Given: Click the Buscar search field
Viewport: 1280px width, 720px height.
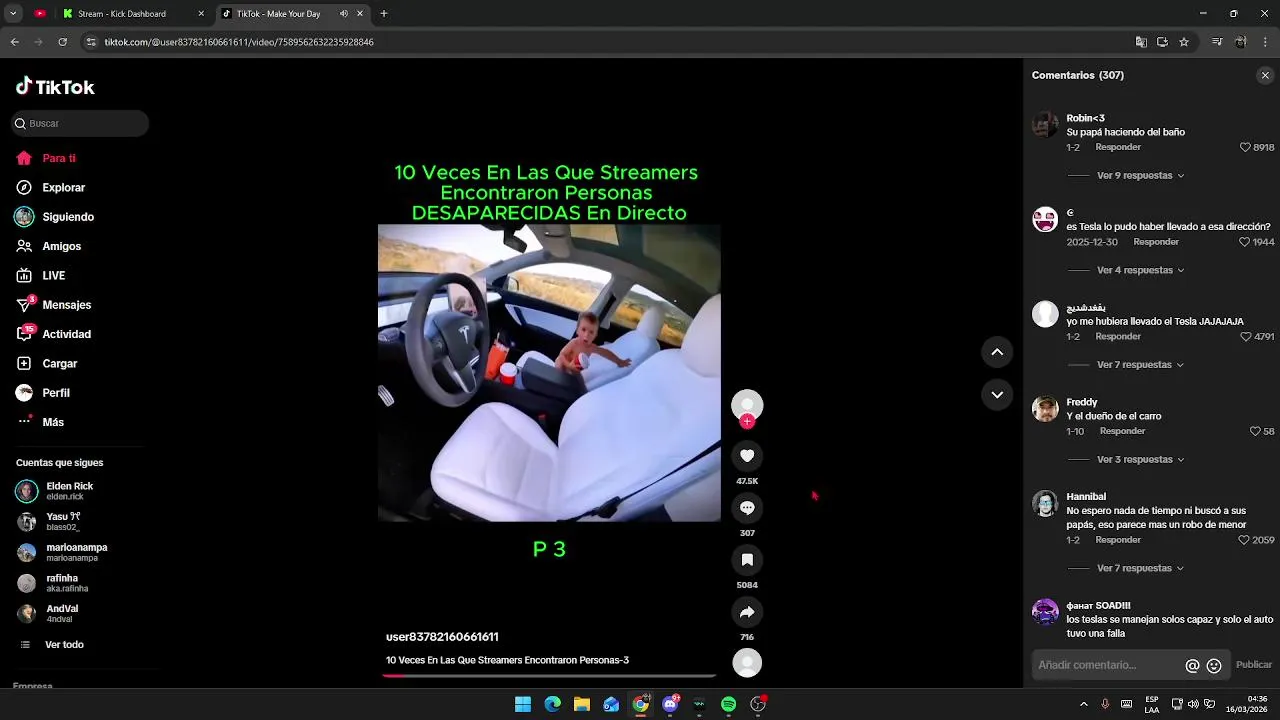Looking at the screenshot, I should tap(80, 123).
